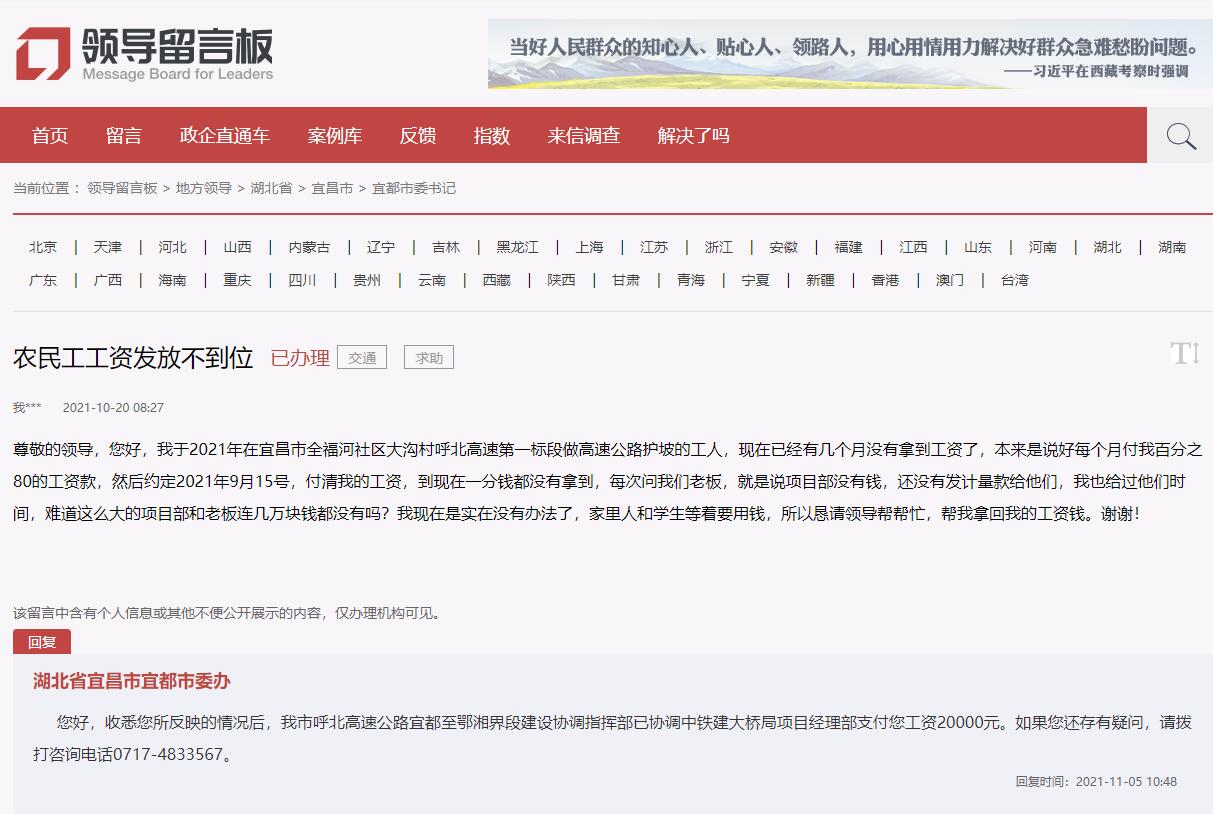Select the 北京 province link
This screenshot has height=814, width=1213.
(43, 247)
